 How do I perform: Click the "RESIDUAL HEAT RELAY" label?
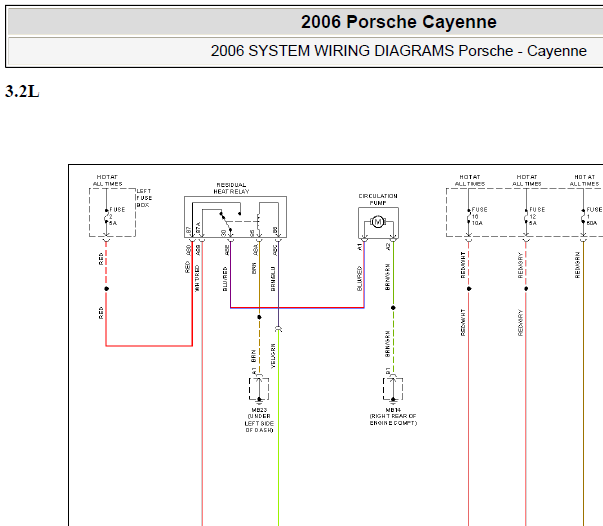(x=231, y=188)
